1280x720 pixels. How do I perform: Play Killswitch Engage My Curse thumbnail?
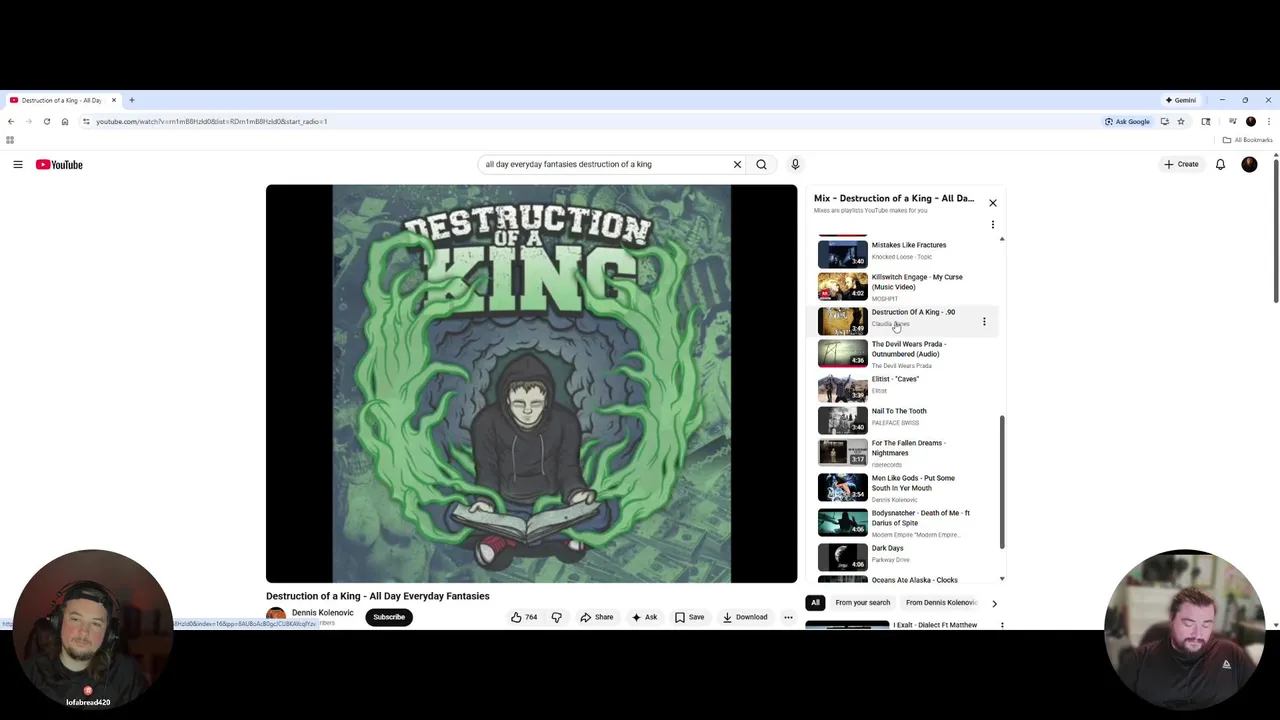(x=843, y=287)
